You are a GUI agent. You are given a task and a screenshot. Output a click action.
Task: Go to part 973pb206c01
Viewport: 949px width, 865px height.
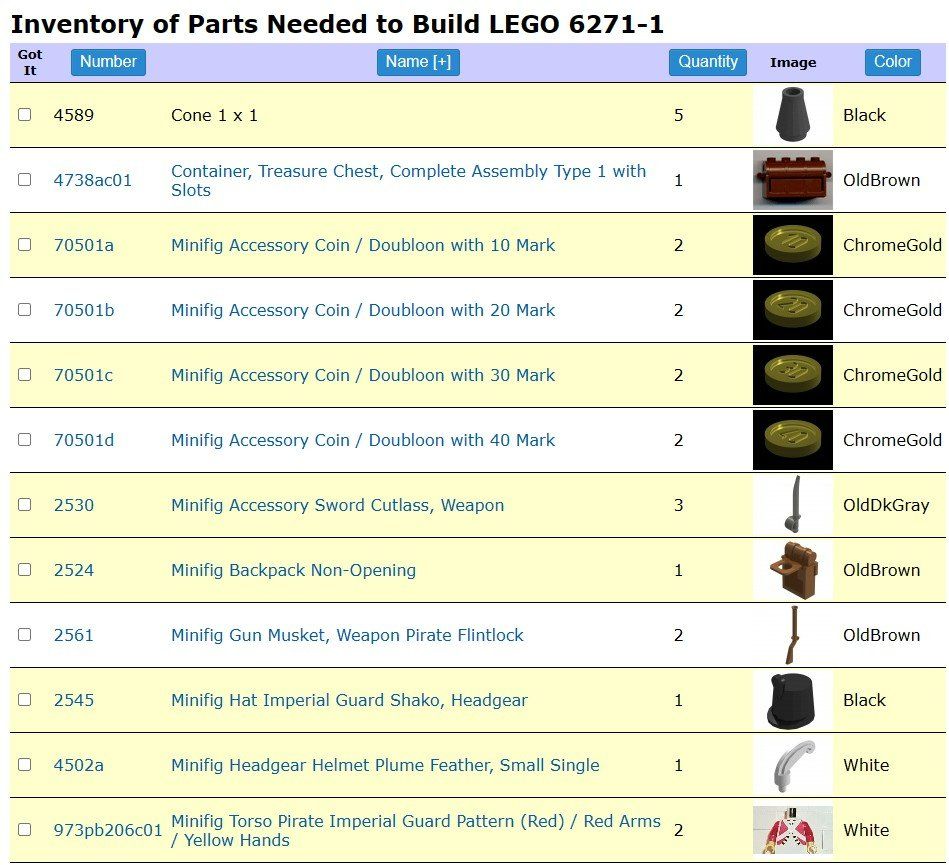108,830
